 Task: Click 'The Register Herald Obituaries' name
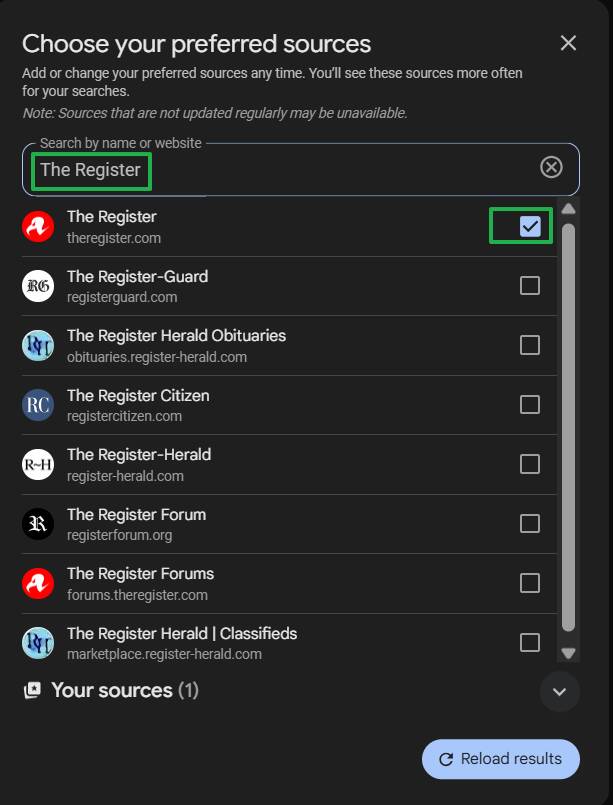(x=176, y=336)
